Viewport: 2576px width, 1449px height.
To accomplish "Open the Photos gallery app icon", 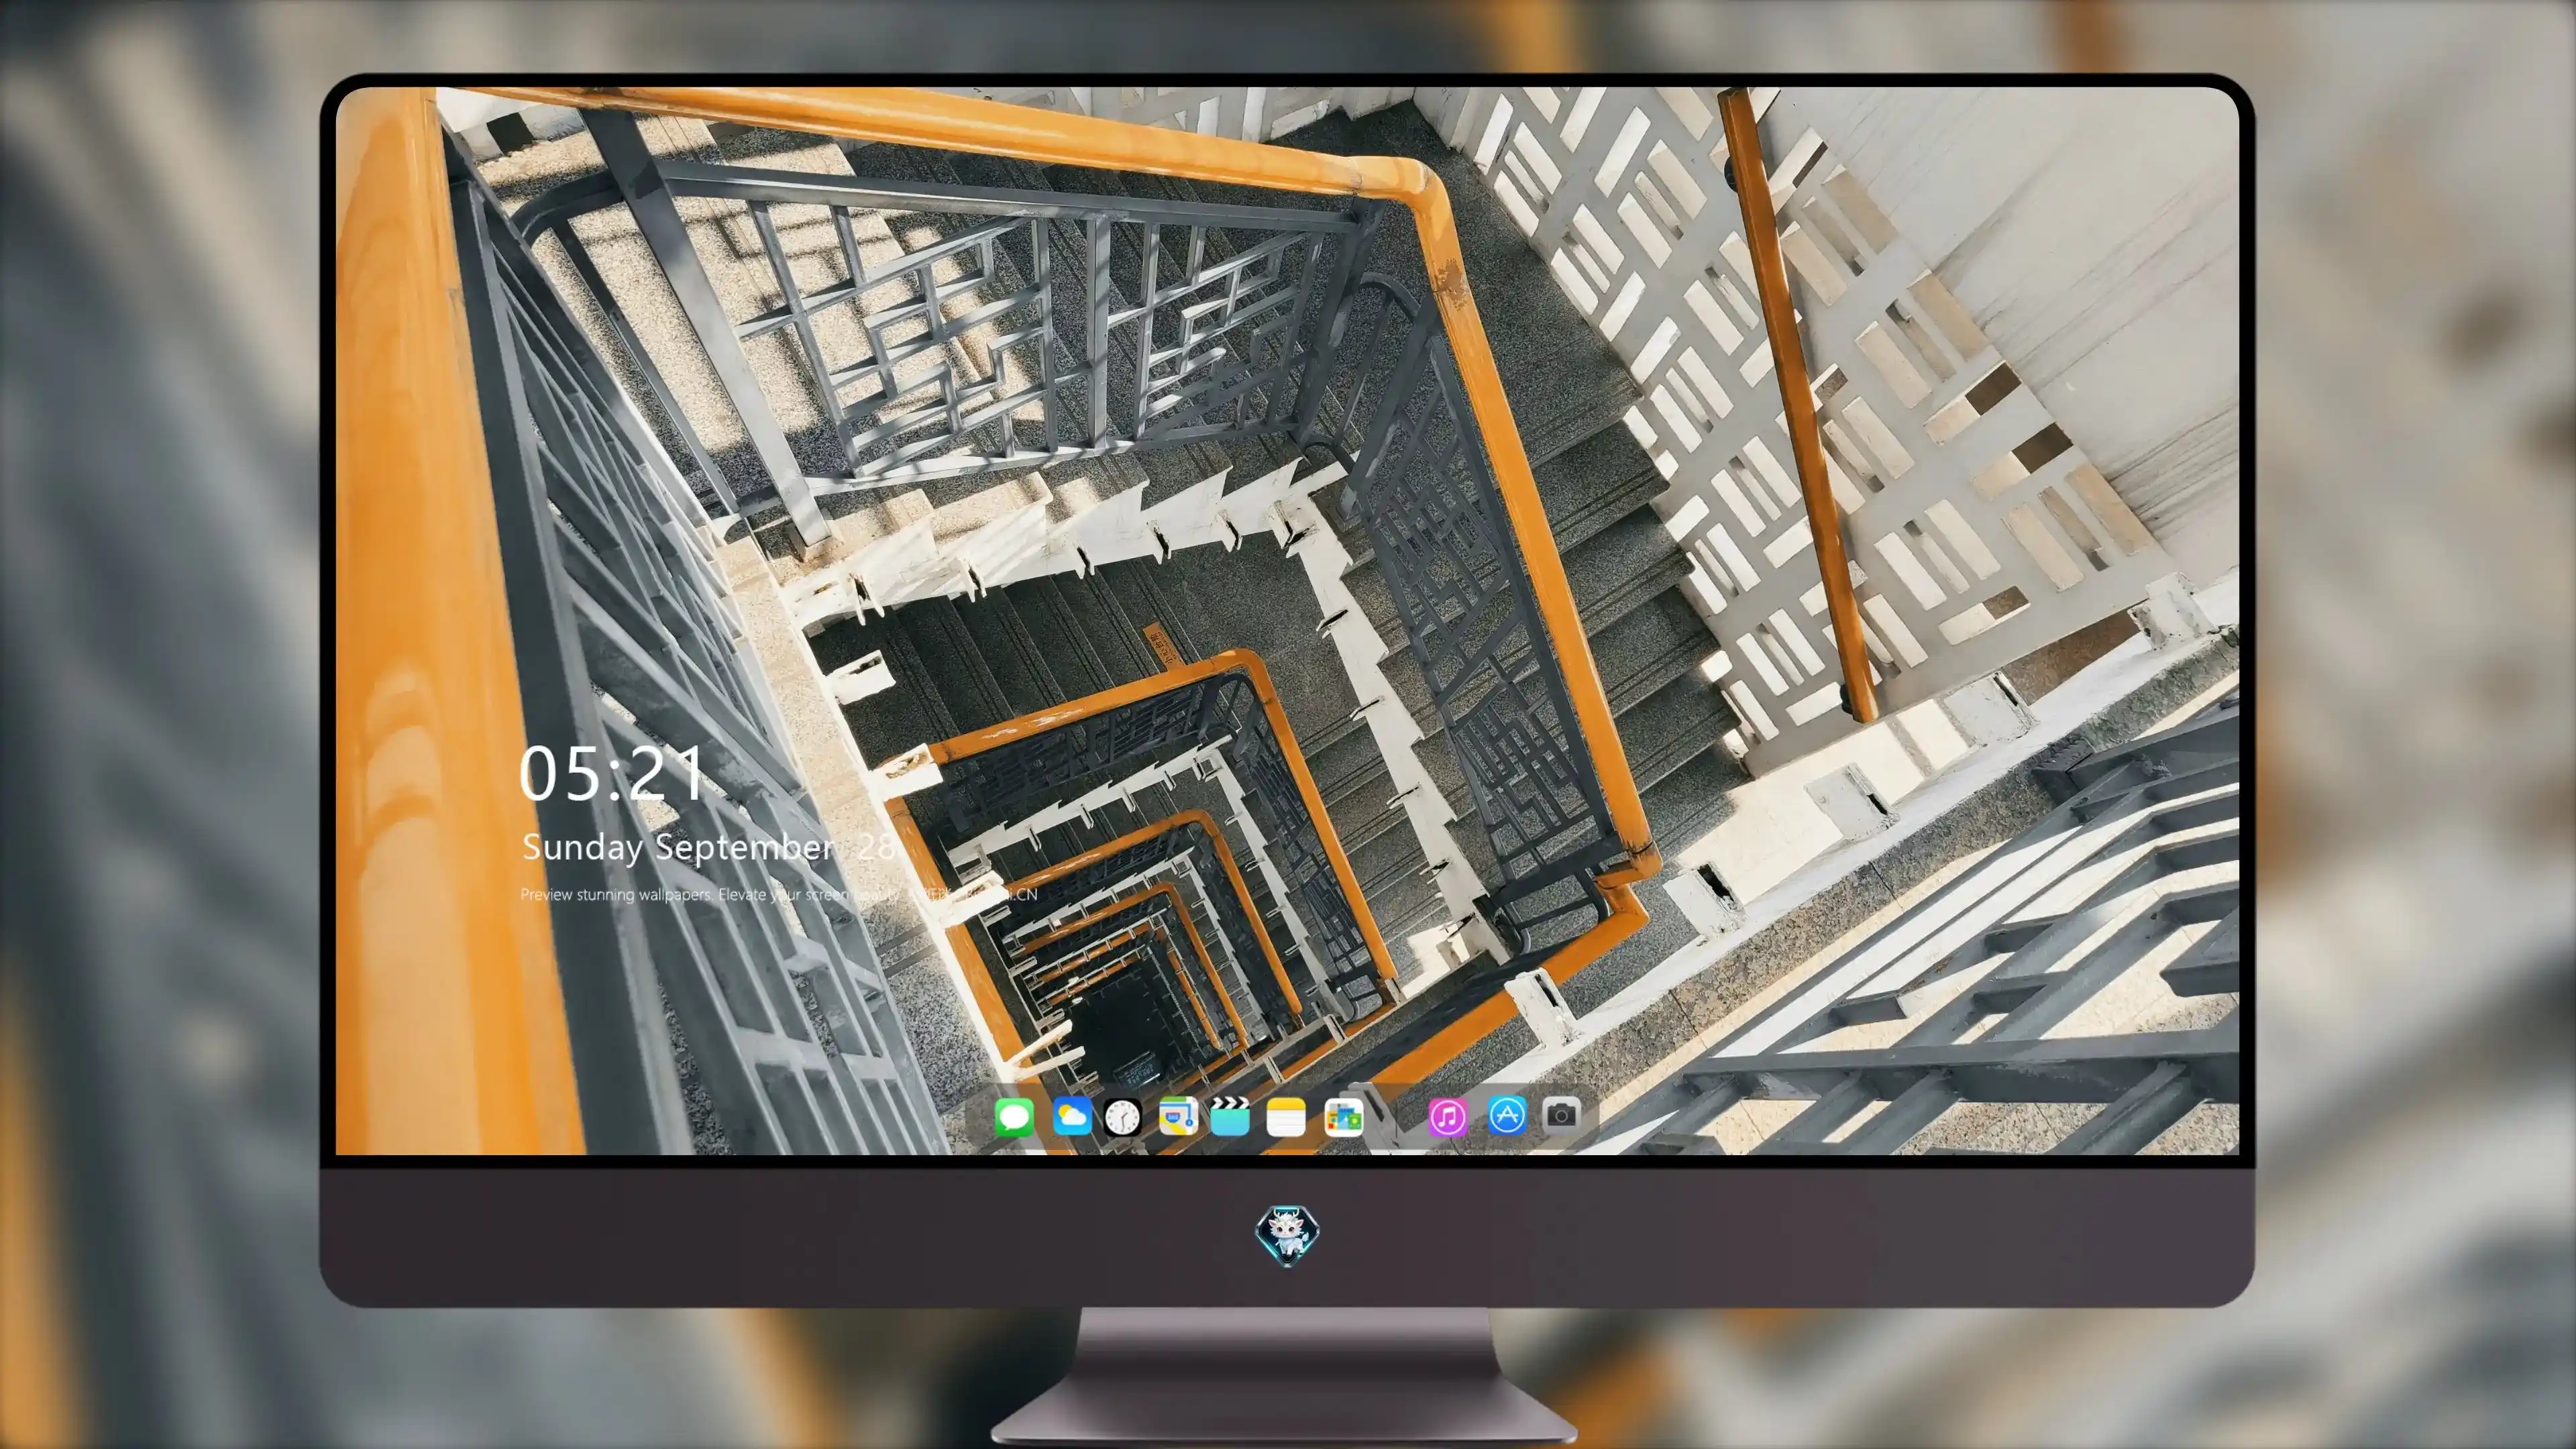I will pos(1344,1117).
